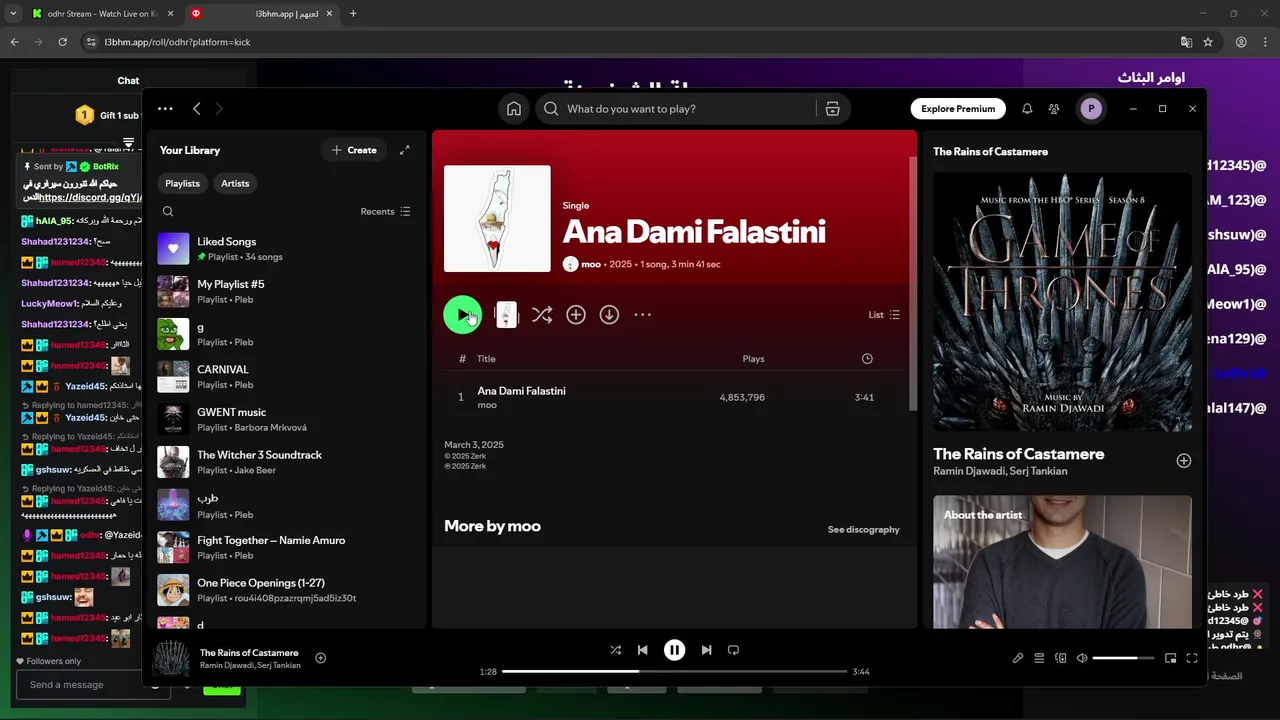1280x720 pixels.
Task: Open Spotify three-dots main menu
Action: [x=165, y=109]
